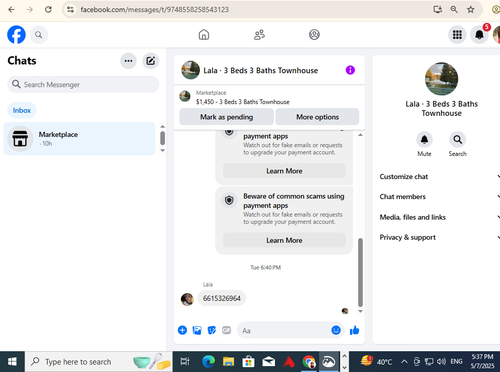Click install app icon in address bar
The height and width of the screenshot is (372, 500).
click(438, 9)
